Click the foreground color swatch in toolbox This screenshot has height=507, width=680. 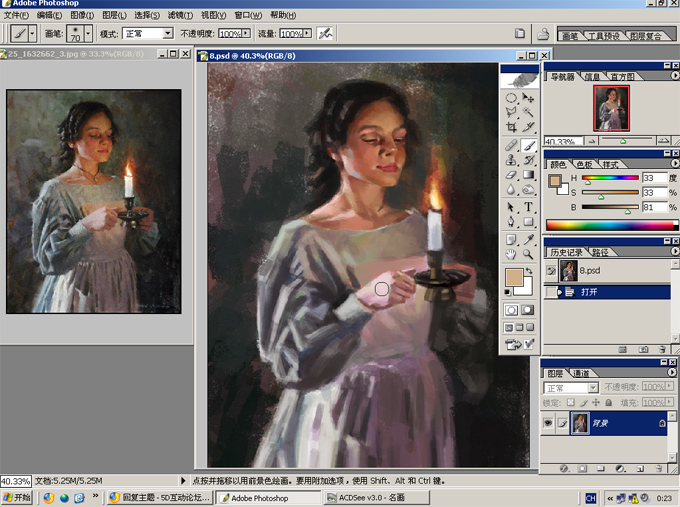(514, 277)
